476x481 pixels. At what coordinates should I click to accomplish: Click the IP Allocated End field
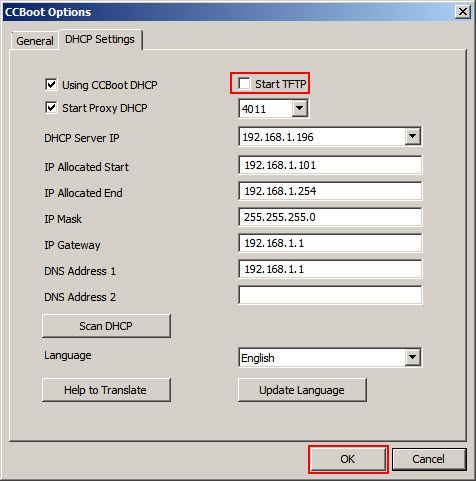click(330, 191)
